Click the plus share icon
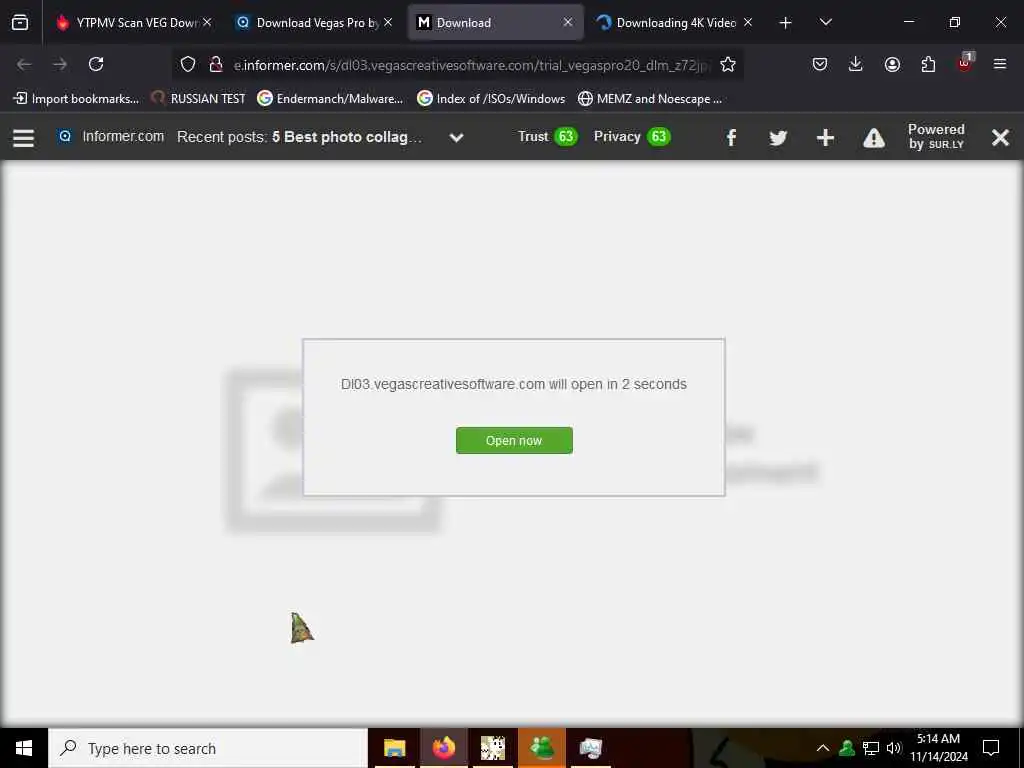Image resolution: width=1024 pixels, height=768 pixels. point(825,137)
